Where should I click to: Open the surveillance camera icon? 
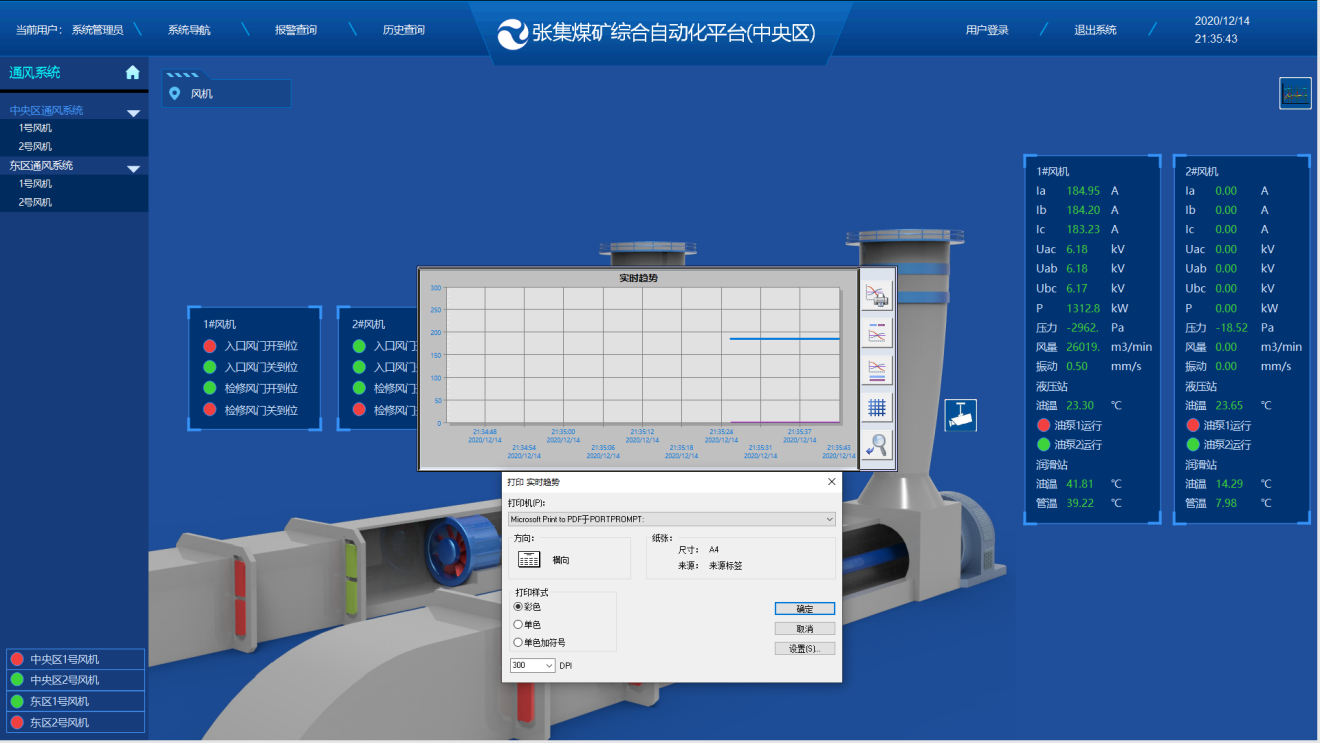960,415
